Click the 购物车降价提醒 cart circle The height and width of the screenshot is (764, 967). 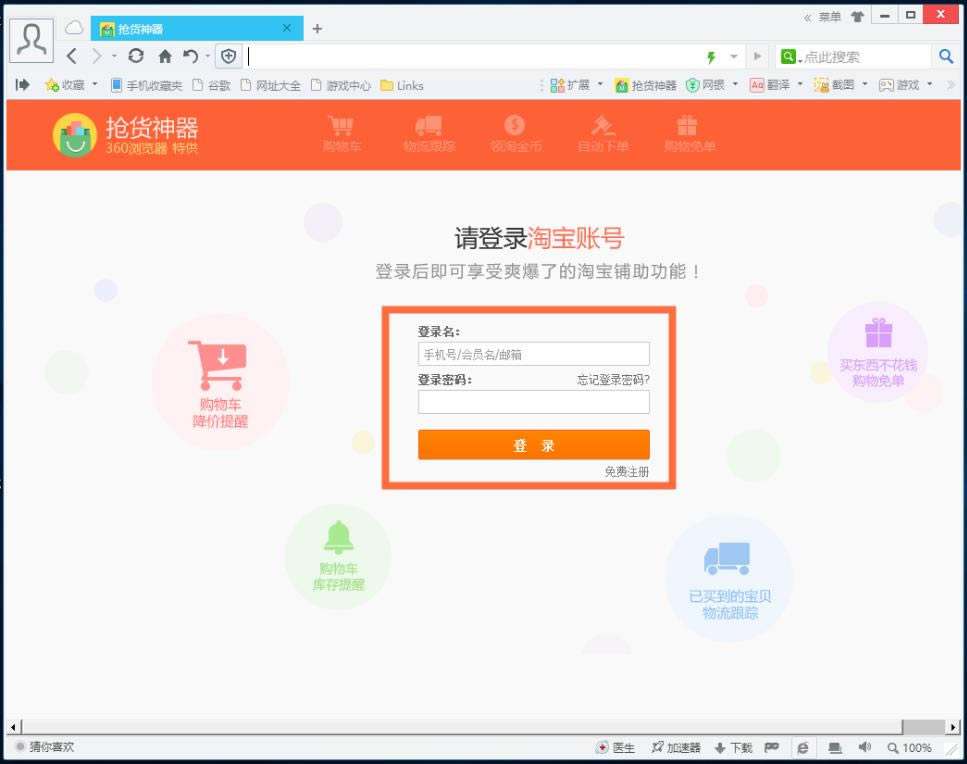[x=220, y=381]
